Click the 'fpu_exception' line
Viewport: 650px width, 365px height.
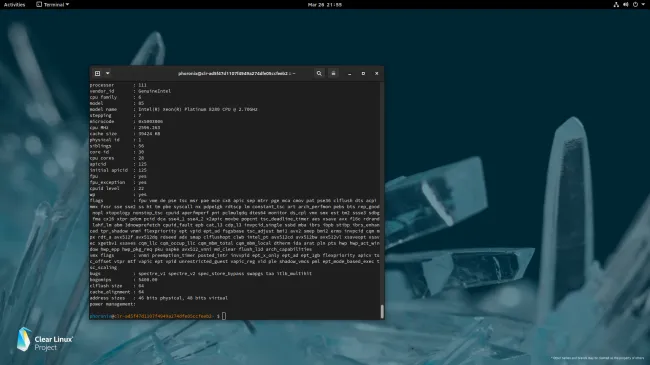[118, 182]
